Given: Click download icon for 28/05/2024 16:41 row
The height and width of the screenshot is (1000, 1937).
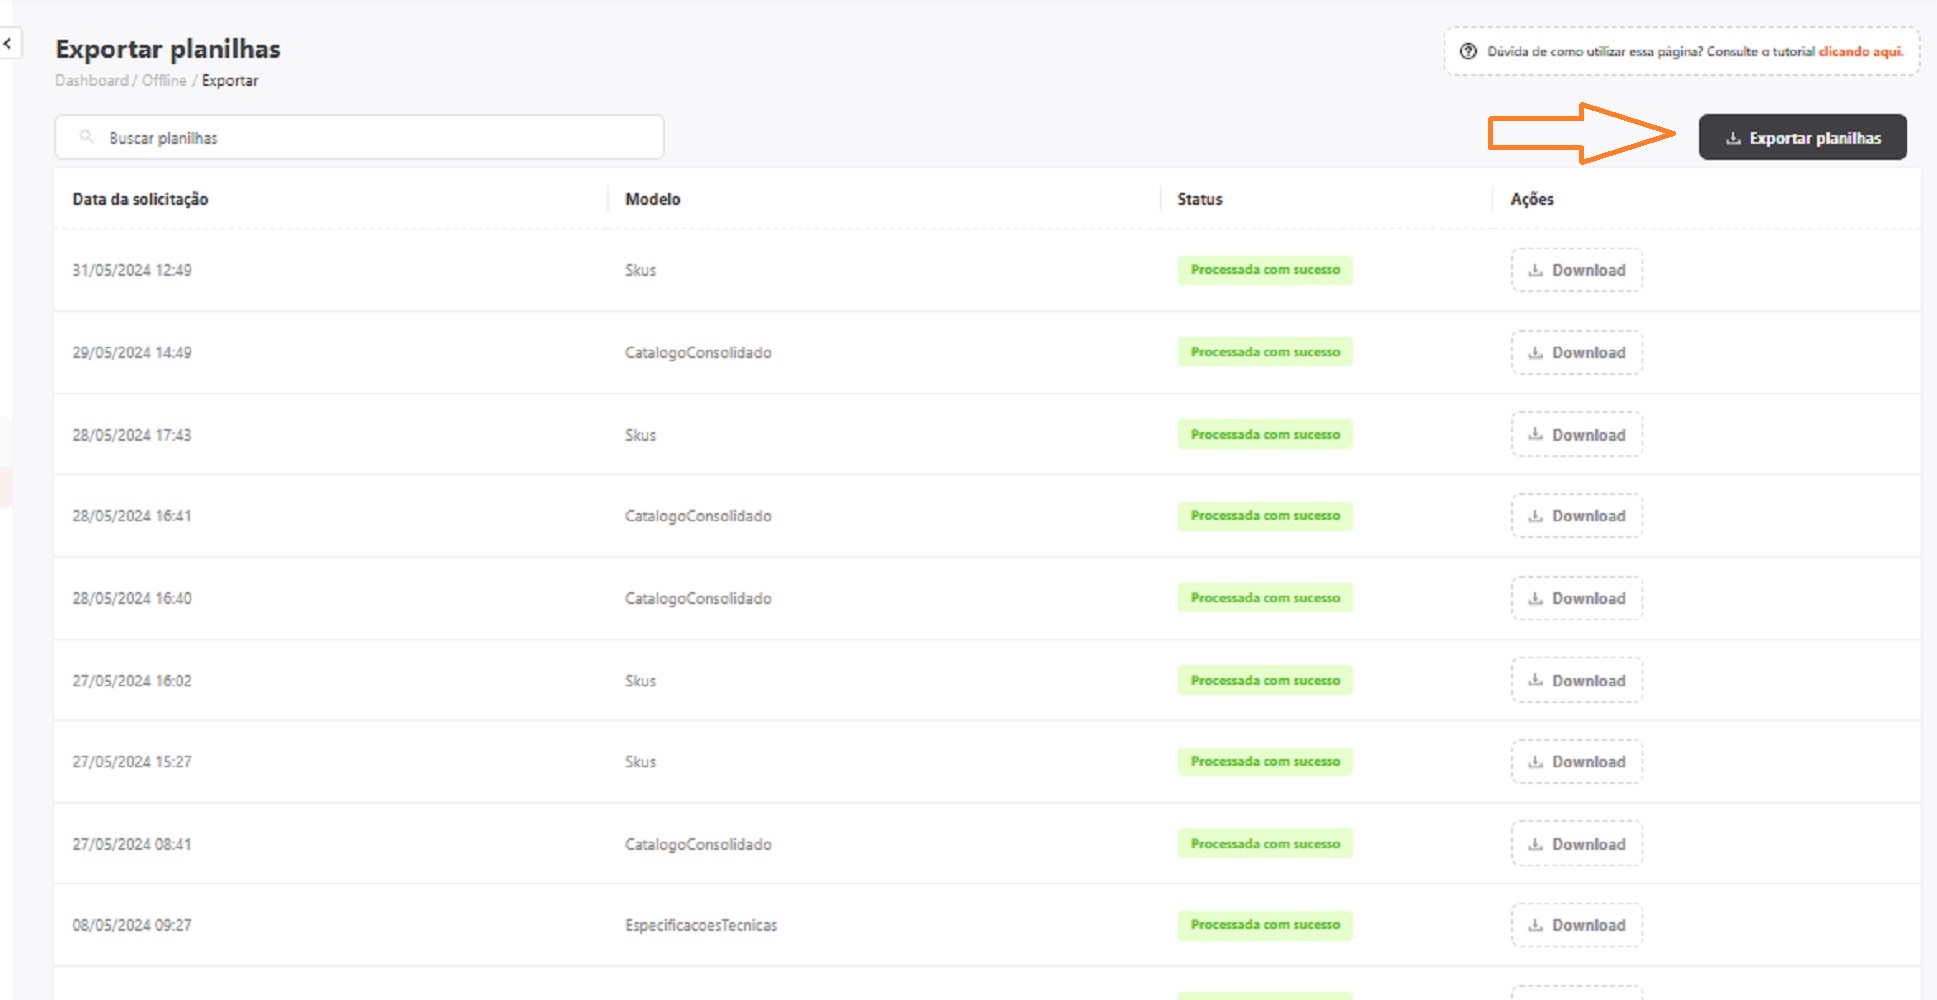Looking at the screenshot, I should click(x=1536, y=516).
